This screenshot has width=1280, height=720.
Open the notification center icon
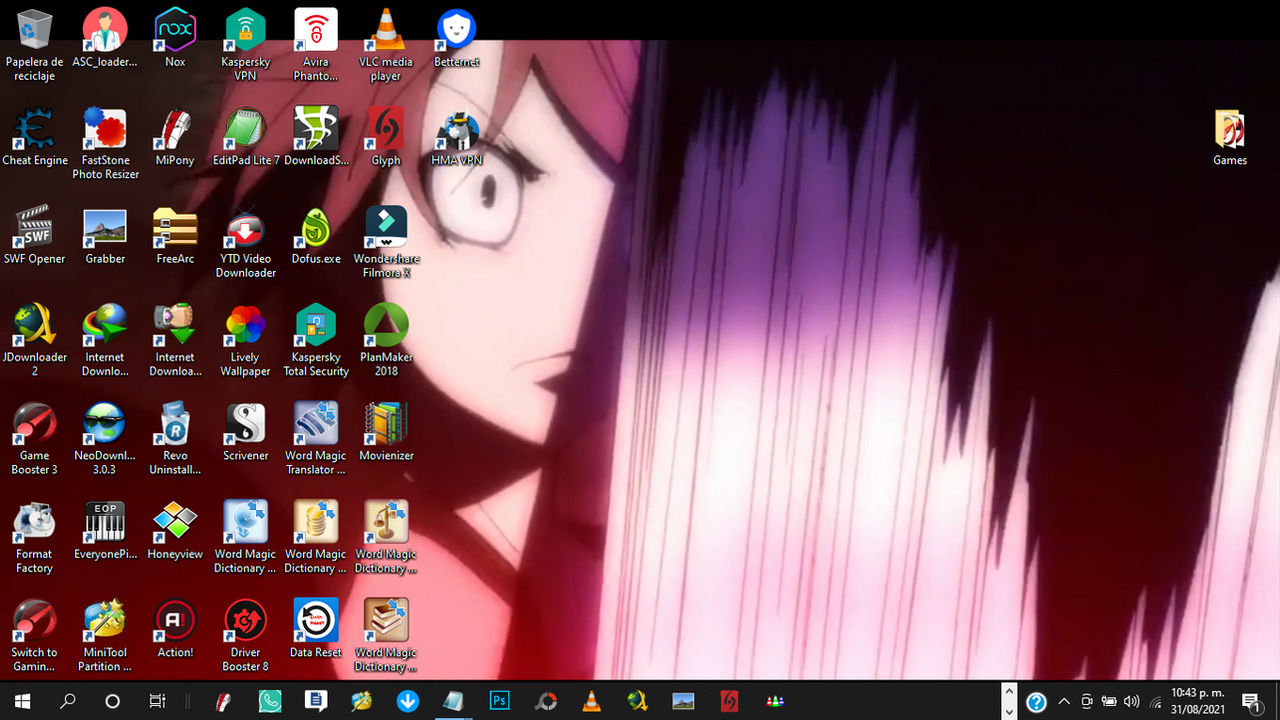(x=1251, y=701)
